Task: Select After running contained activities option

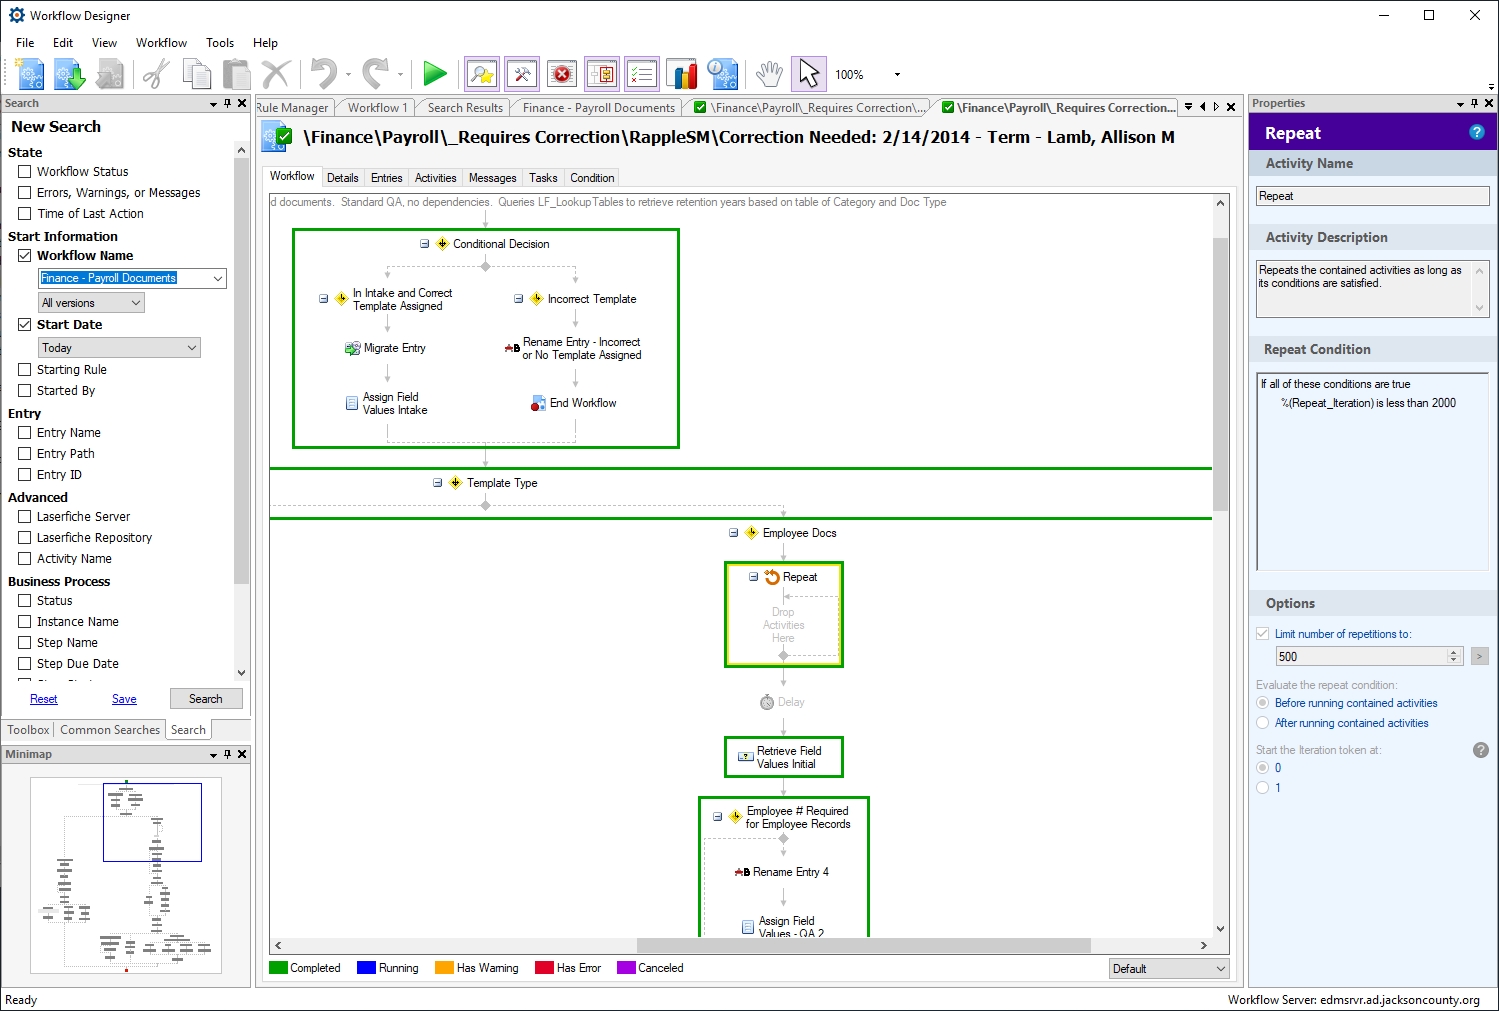Action: tap(1263, 723)
